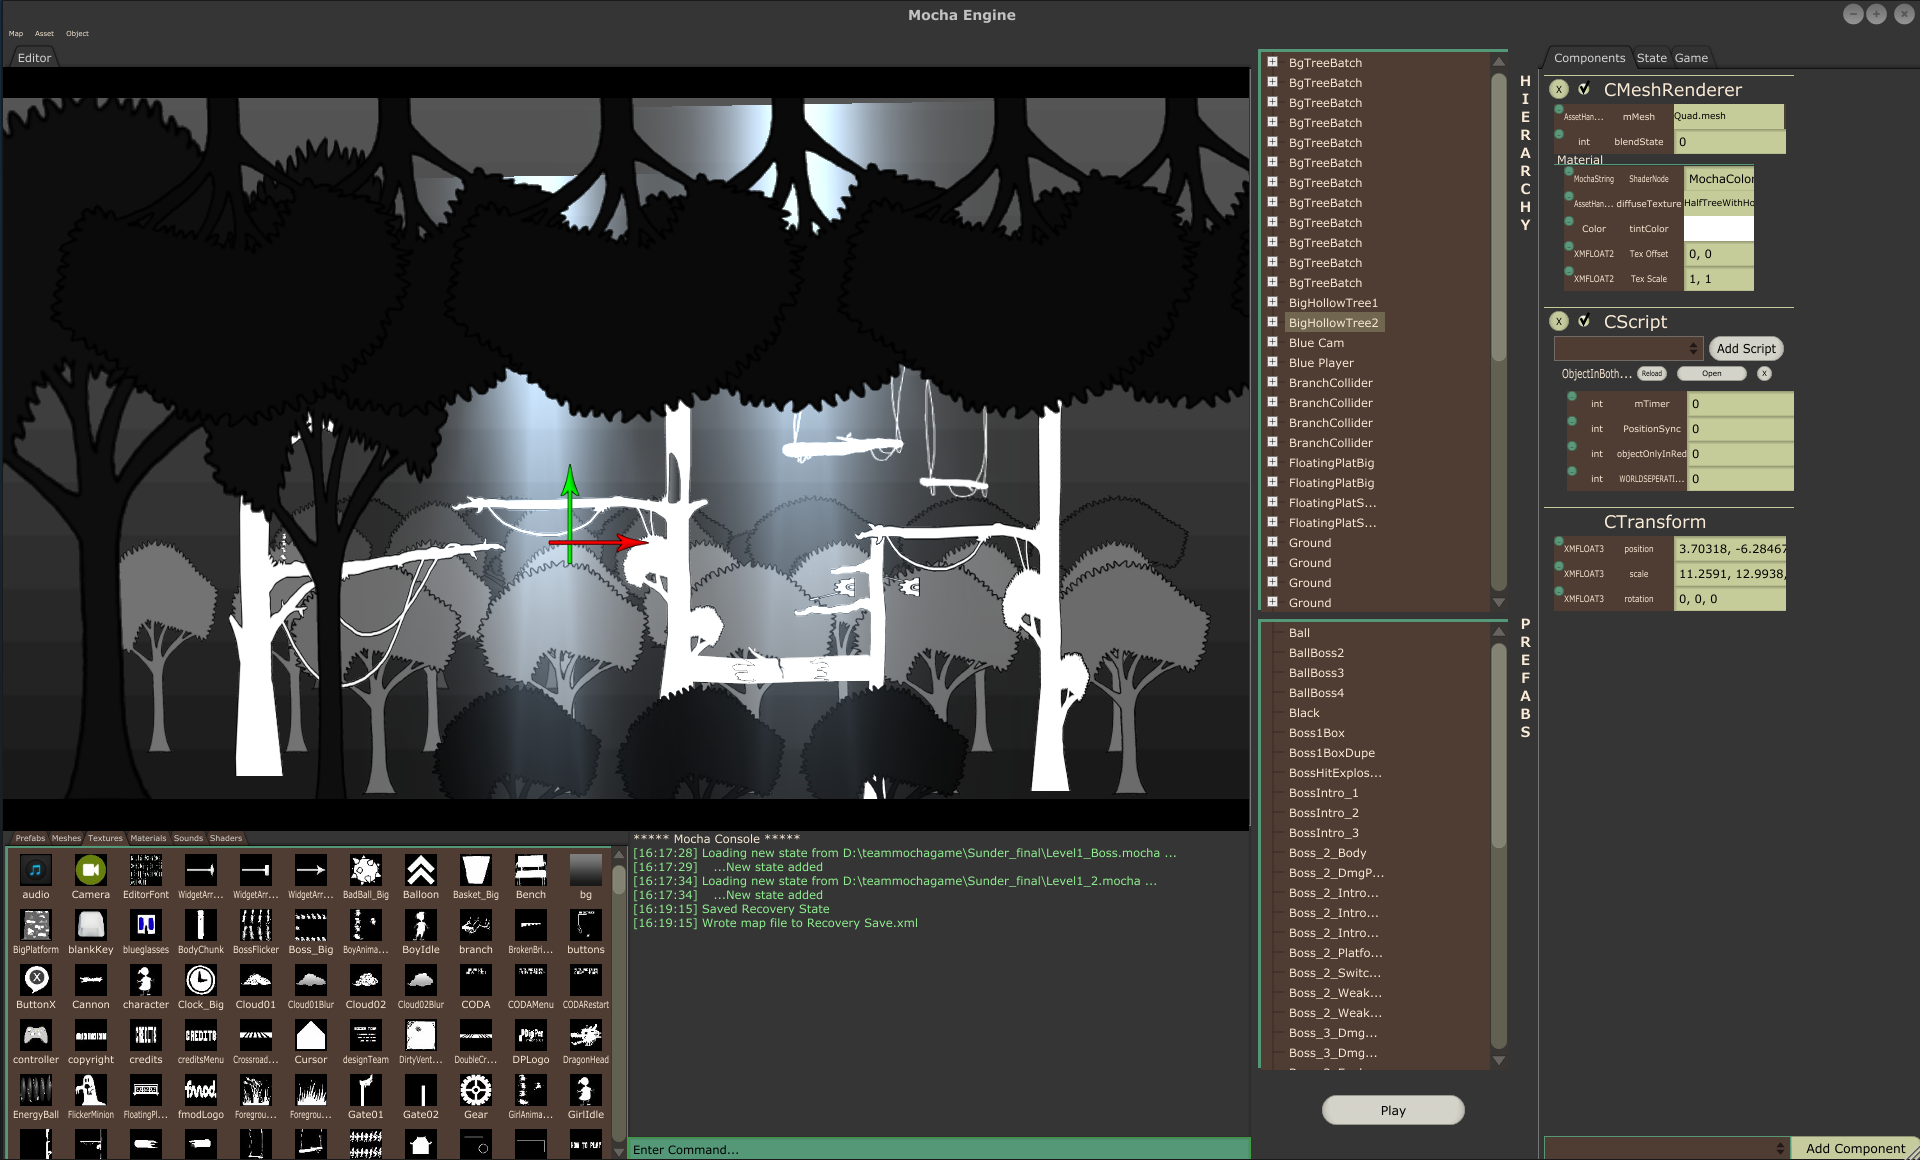Select the buttons prefab icon

click(x=586, y=925)
